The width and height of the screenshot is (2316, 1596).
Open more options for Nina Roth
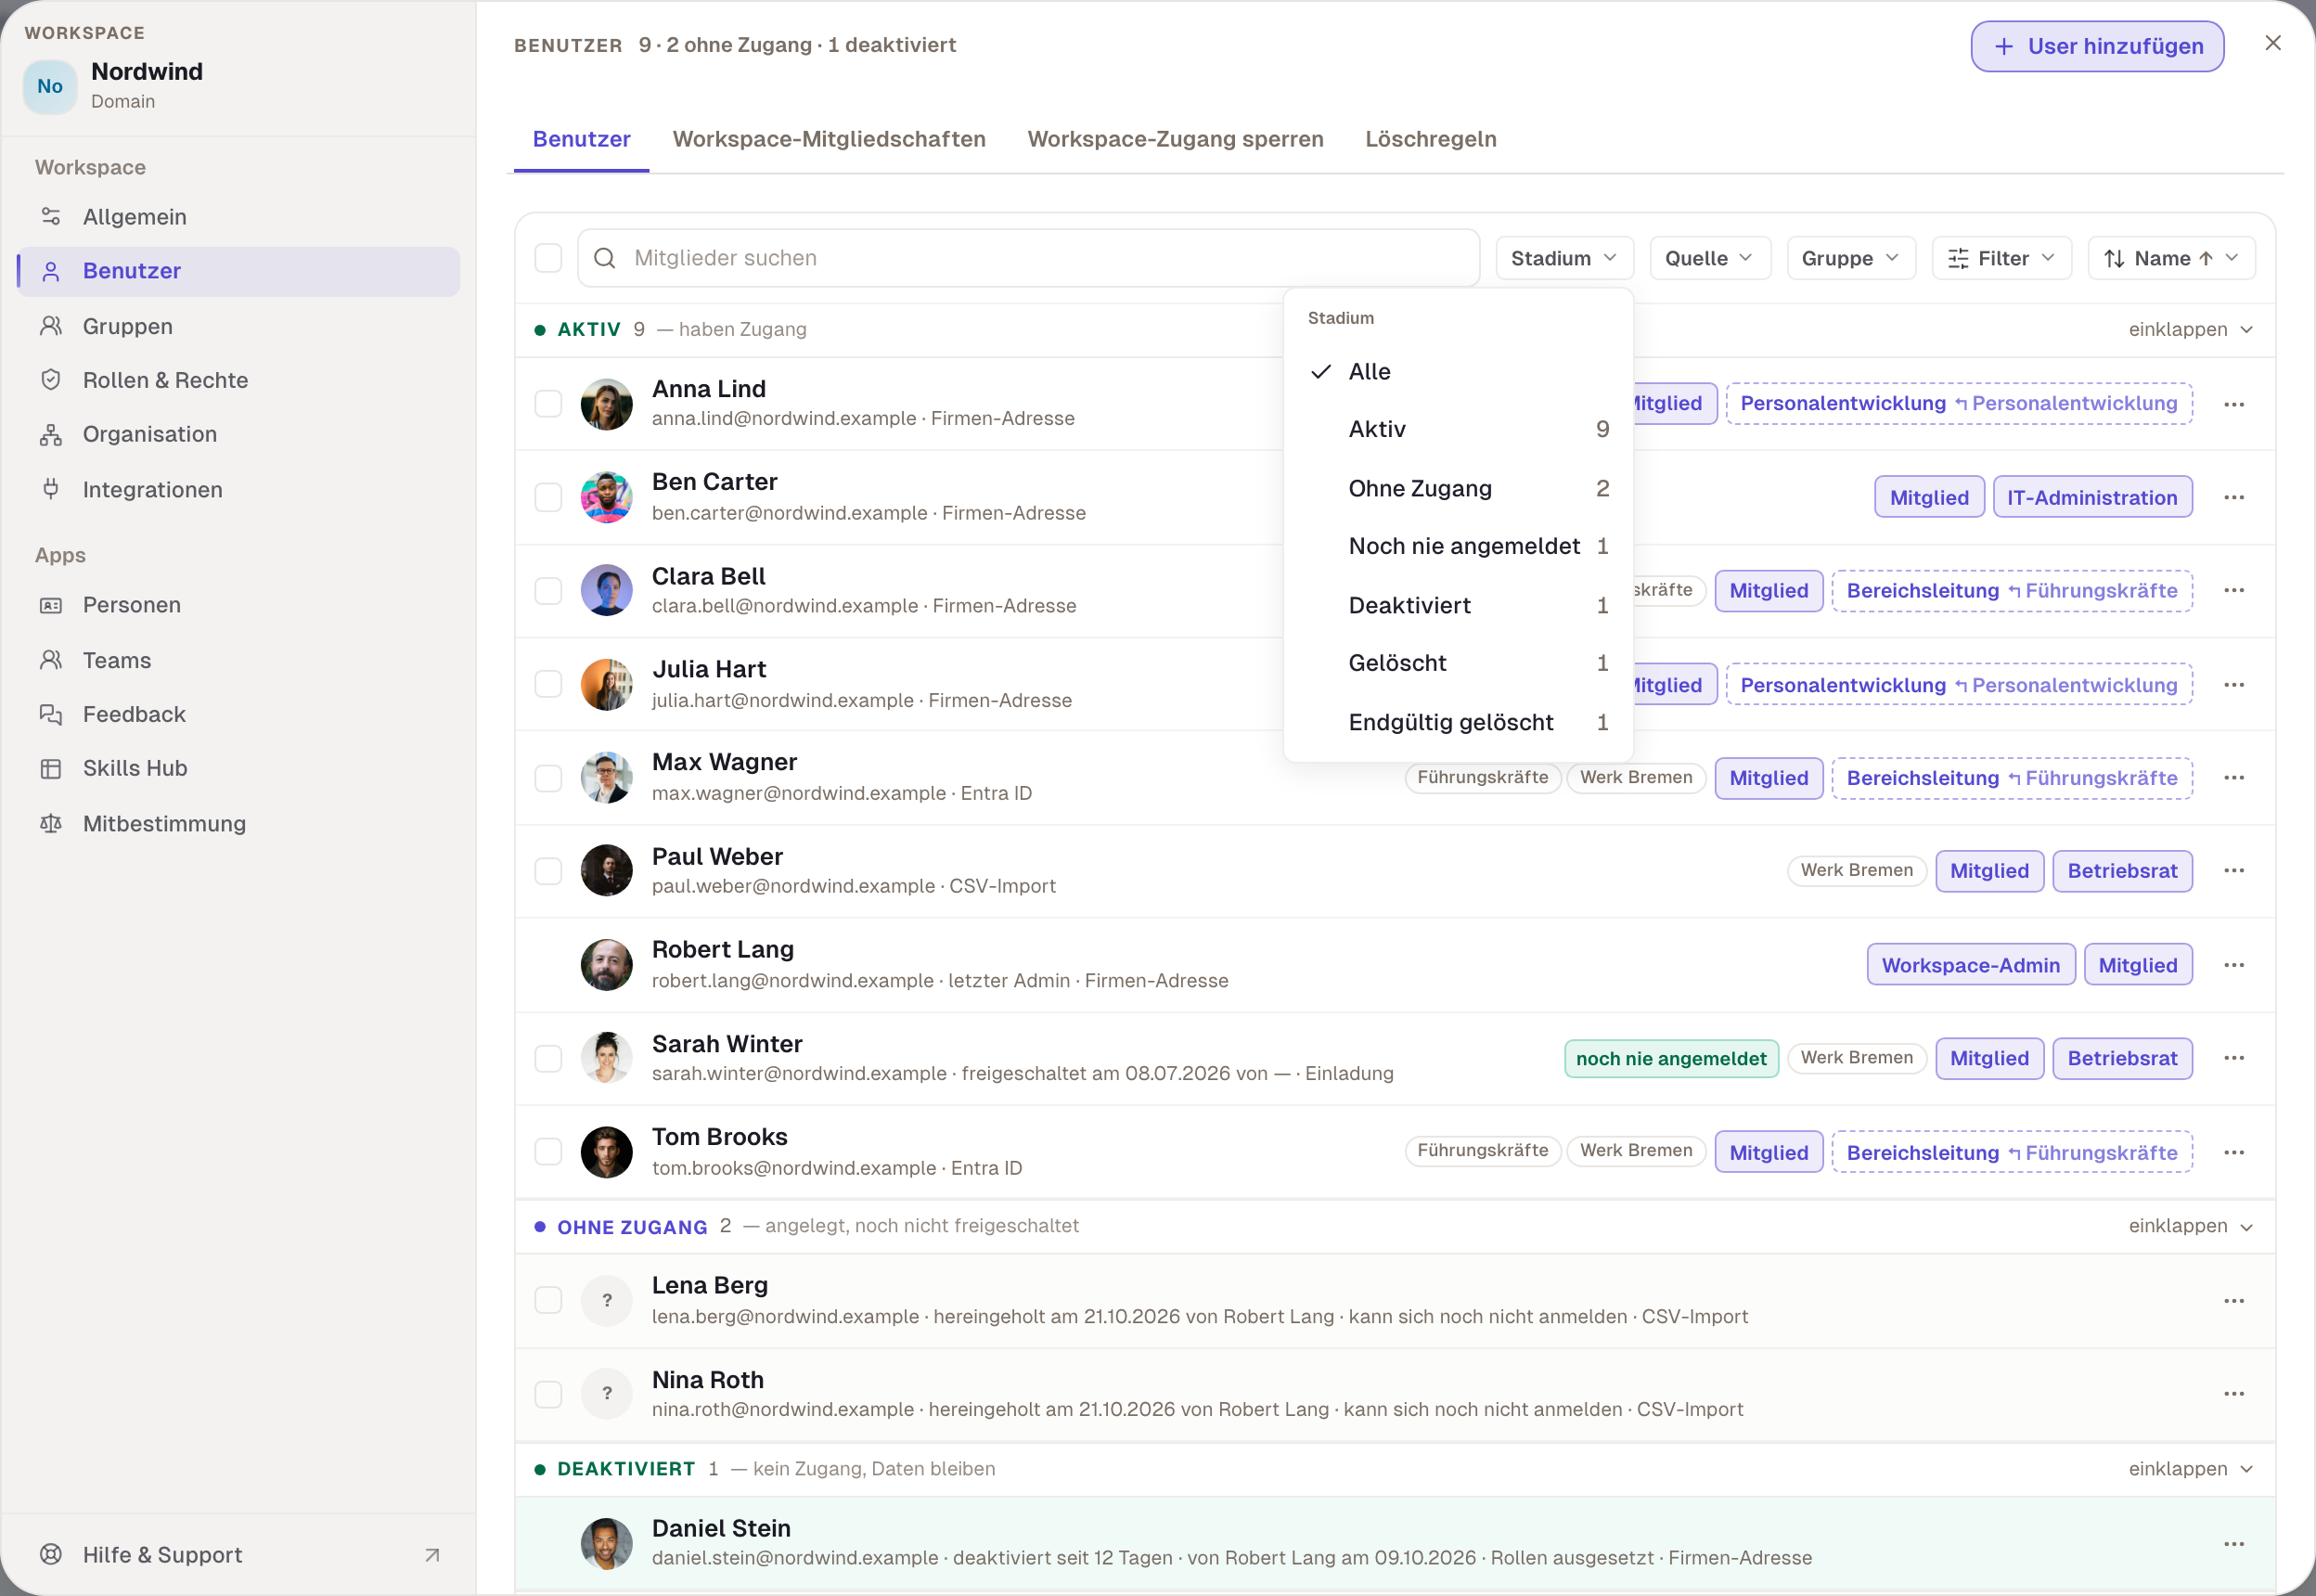point(2234,1394)
